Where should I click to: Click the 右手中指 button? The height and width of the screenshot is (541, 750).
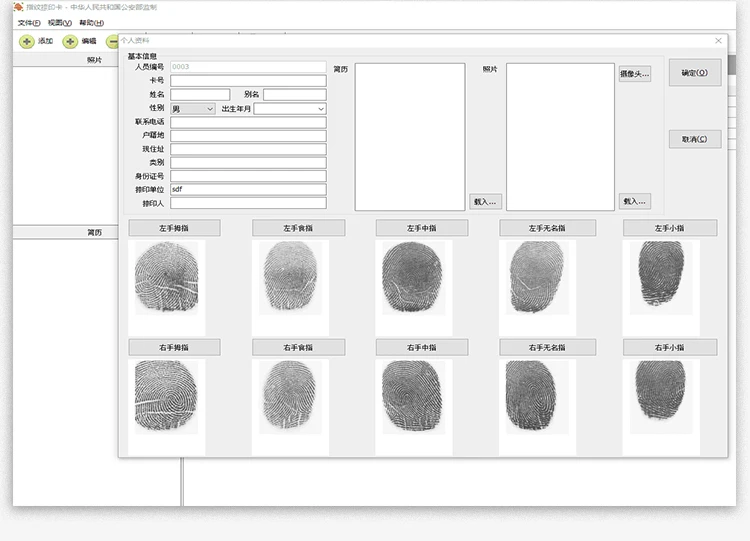422,347
